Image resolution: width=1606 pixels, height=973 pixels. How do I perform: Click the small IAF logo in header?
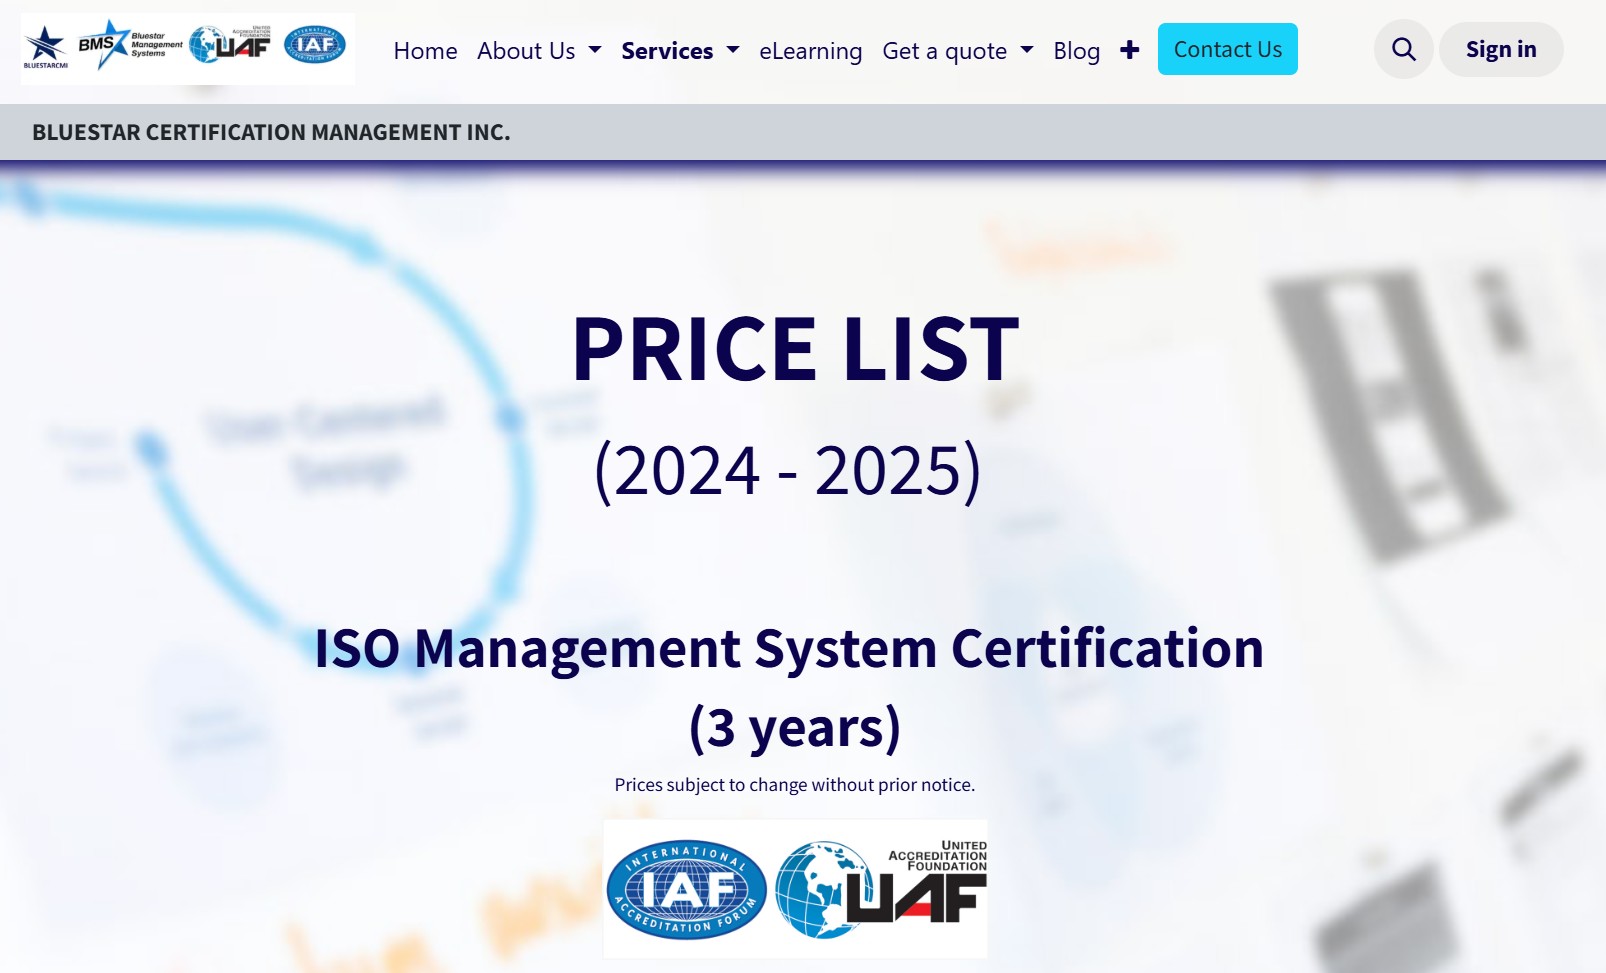315,45
